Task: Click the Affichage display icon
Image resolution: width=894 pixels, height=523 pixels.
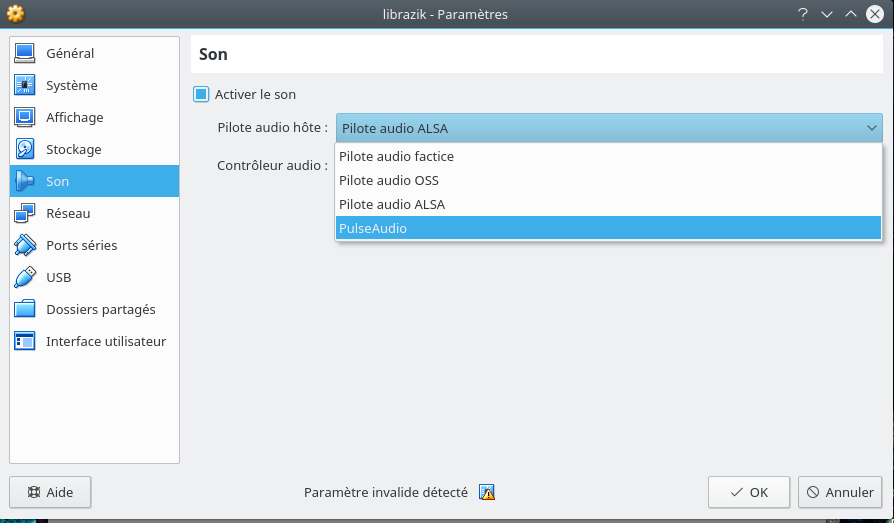Action: point(25,117)
